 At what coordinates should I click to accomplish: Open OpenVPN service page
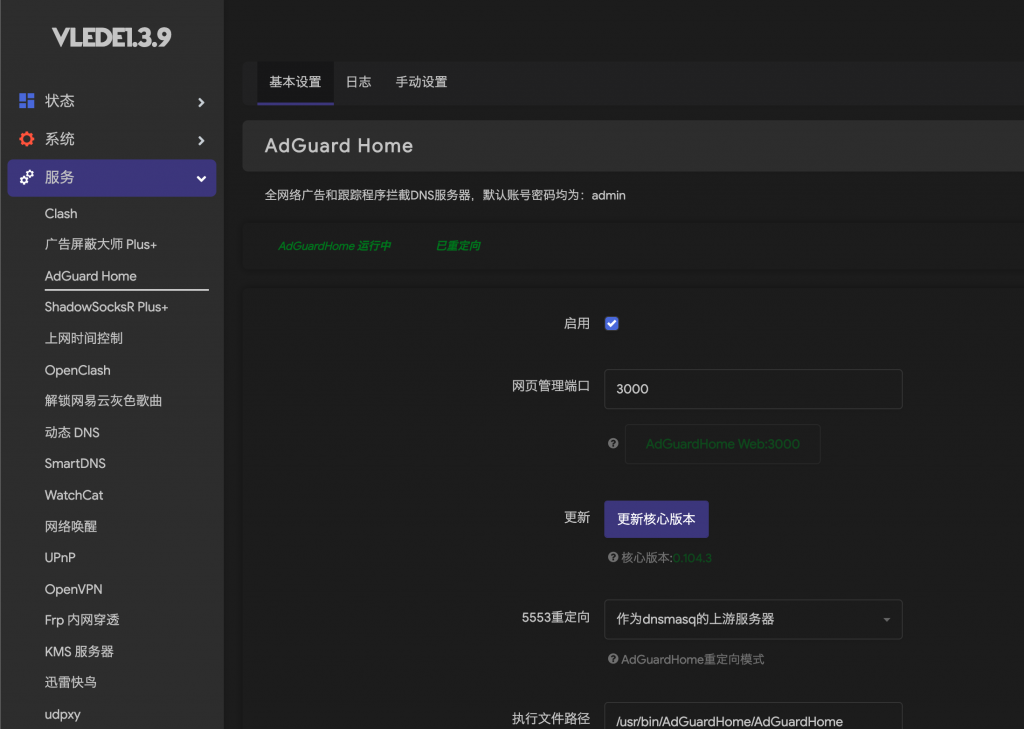coord(73,589)
